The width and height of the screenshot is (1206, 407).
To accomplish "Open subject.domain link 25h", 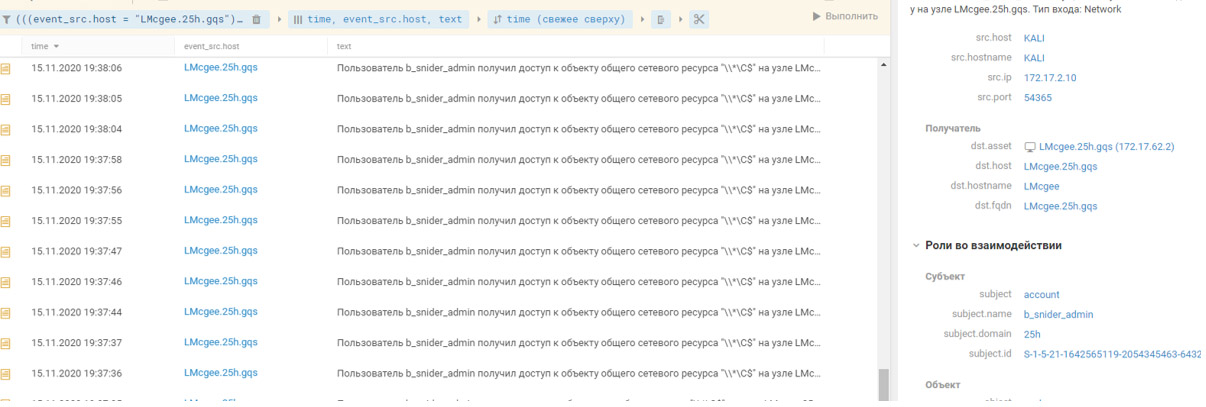I will tap(1032, 335).
